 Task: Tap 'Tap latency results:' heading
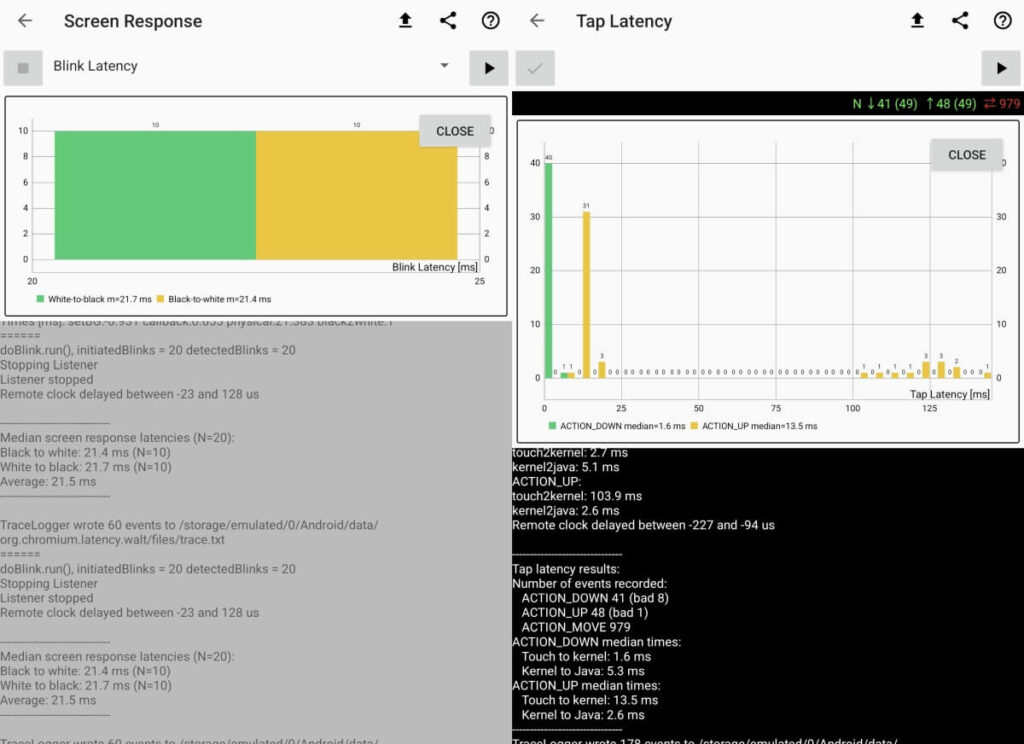click(566, 569)
